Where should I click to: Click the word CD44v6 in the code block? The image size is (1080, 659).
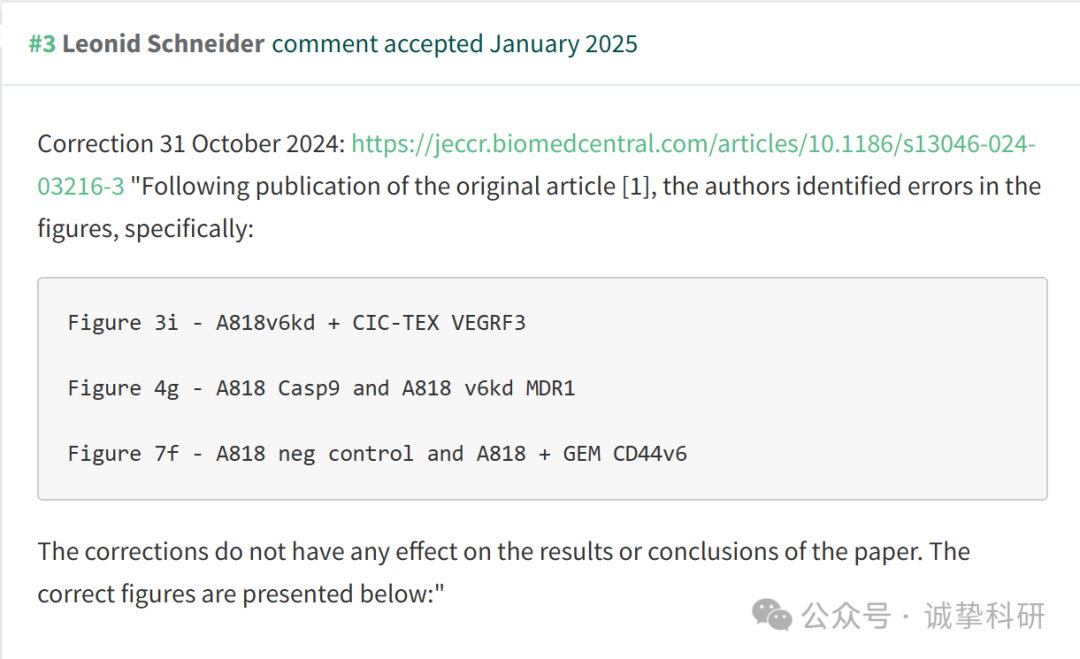tap(650, 454)
